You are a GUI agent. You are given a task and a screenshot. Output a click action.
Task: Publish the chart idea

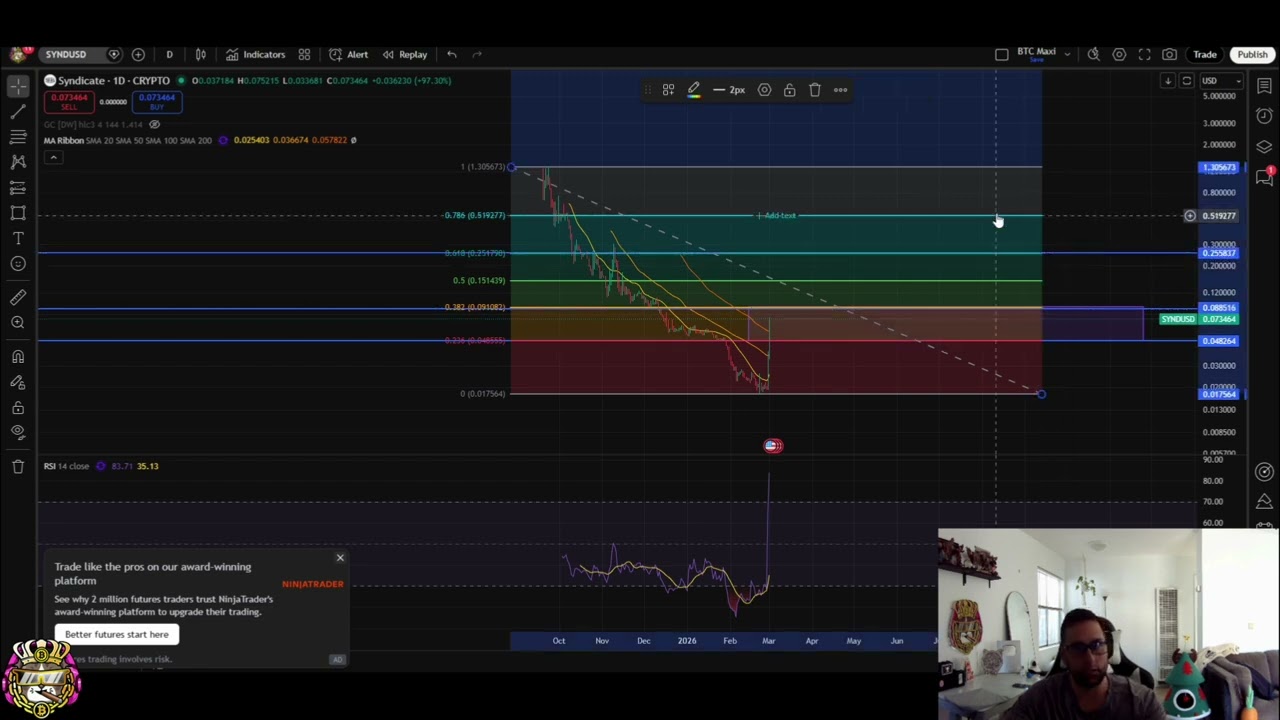tap(1252, 54)
